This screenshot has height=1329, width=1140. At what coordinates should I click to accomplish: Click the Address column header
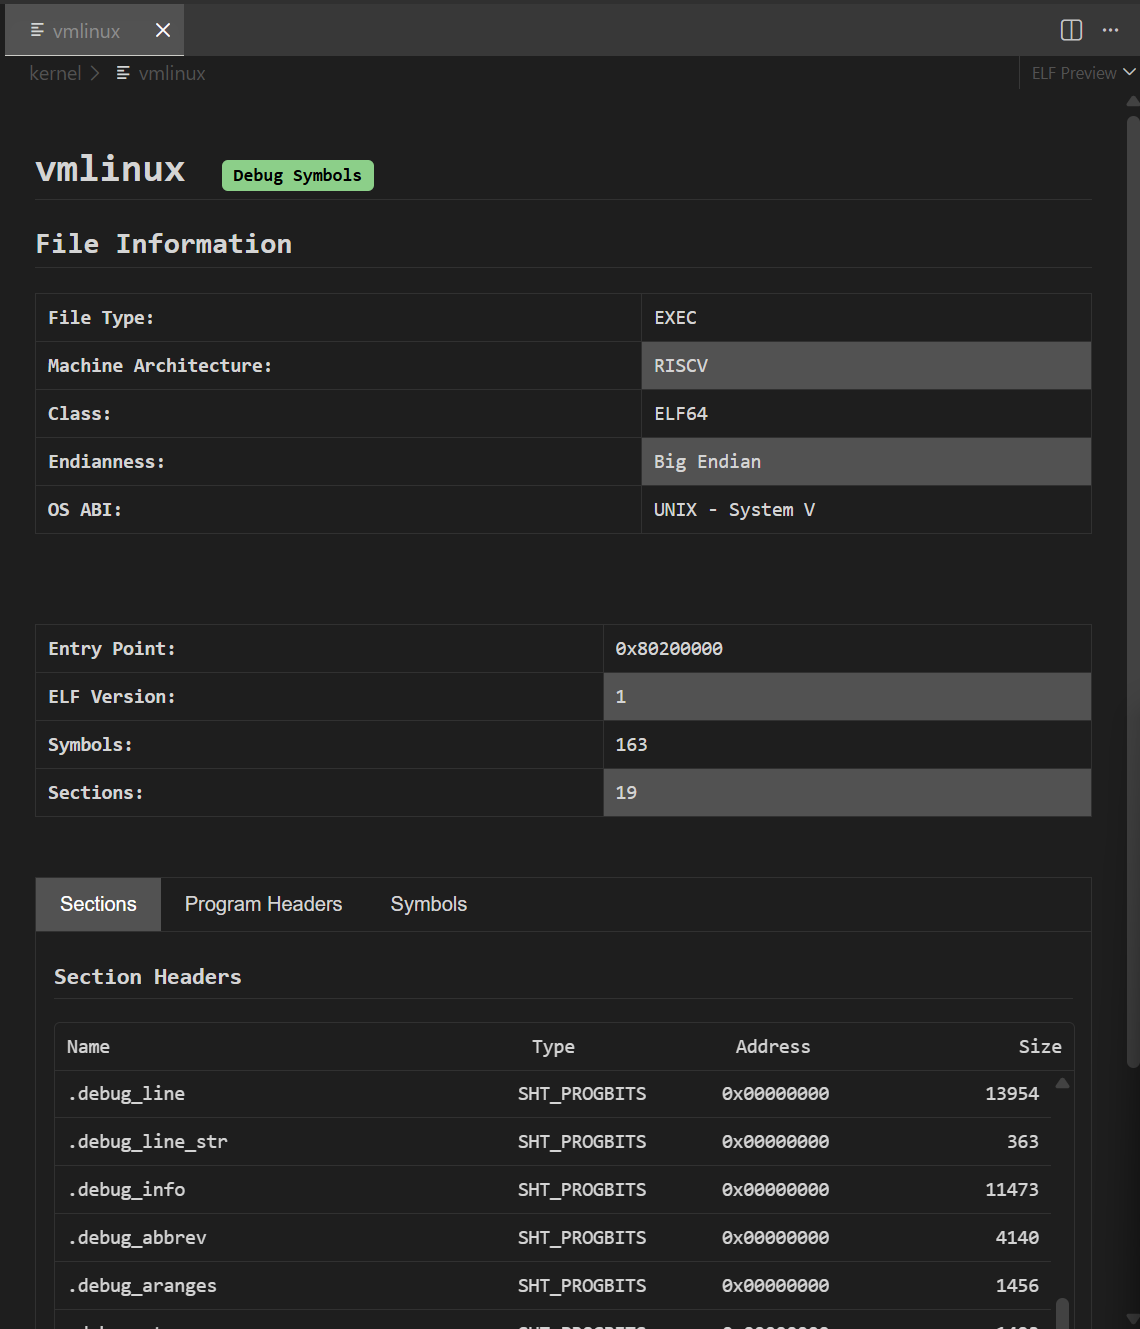773,1047
